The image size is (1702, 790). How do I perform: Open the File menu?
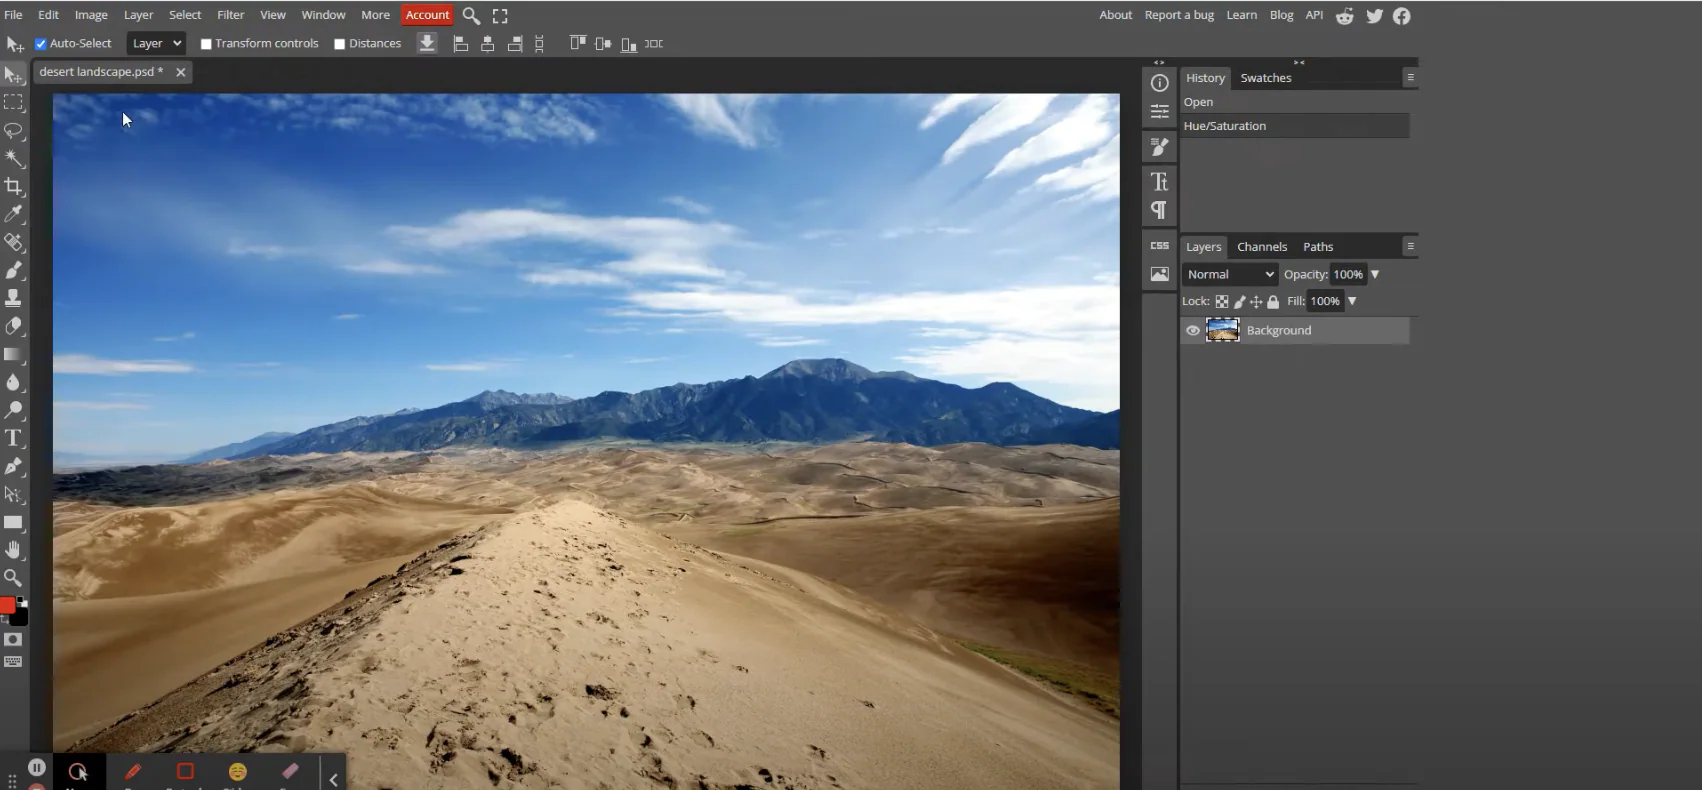coord(13,15)
